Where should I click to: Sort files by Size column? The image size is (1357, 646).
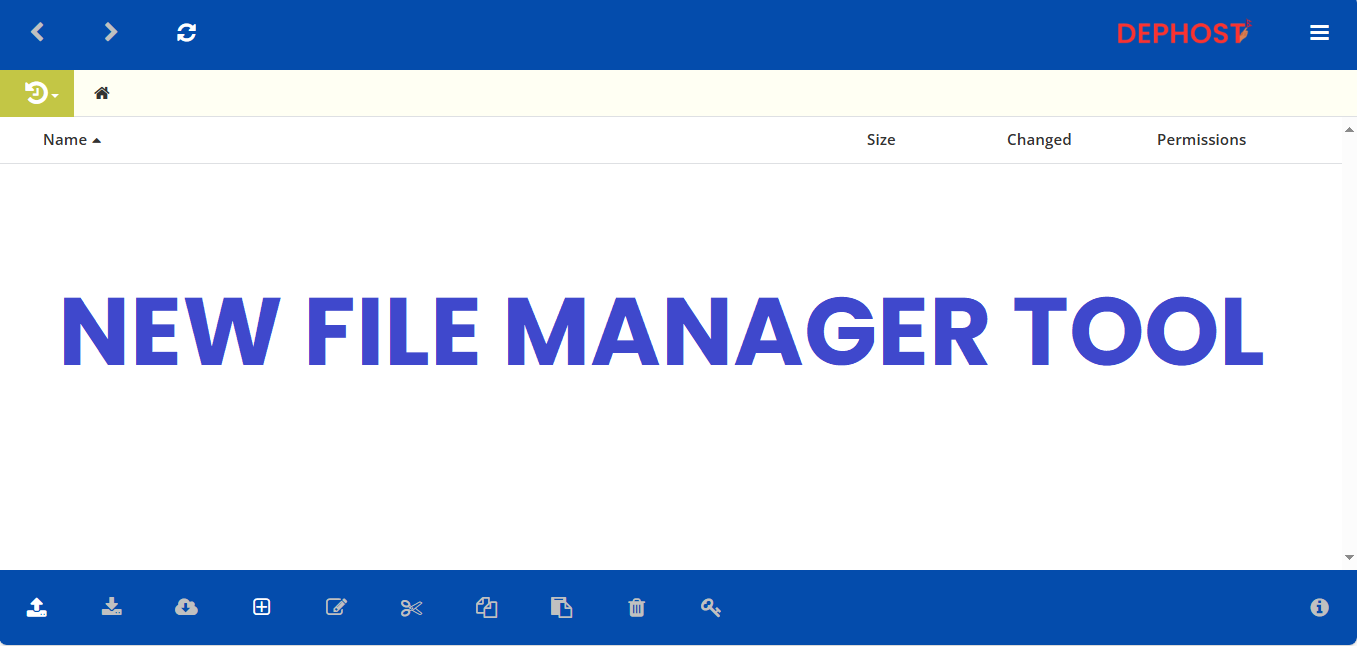881,140
